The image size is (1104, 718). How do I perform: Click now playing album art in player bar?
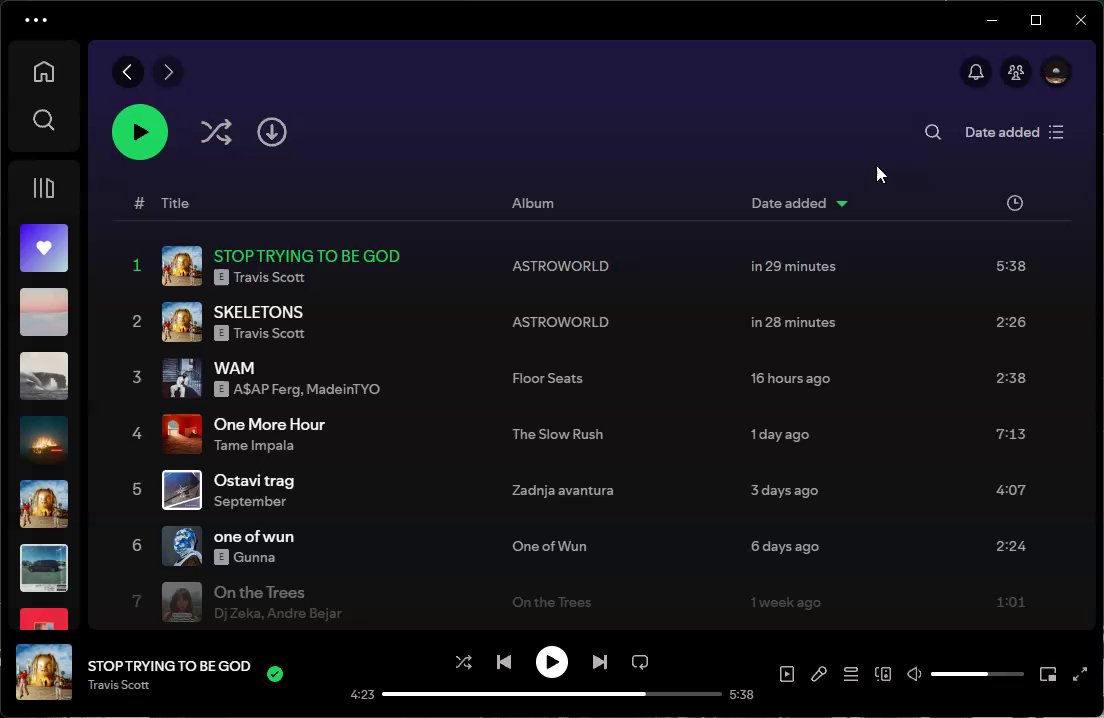pos(44,672)
